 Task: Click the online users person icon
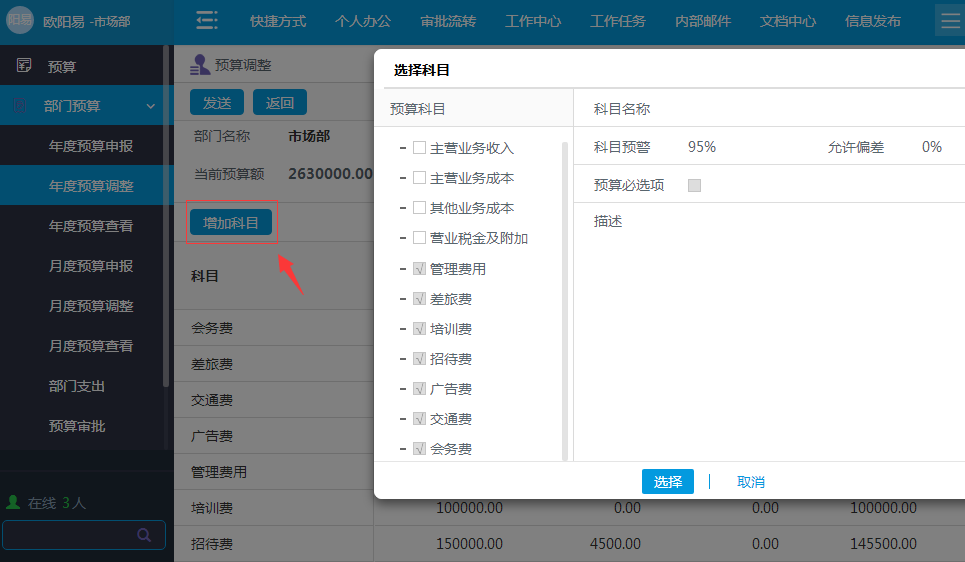(13, 502)
